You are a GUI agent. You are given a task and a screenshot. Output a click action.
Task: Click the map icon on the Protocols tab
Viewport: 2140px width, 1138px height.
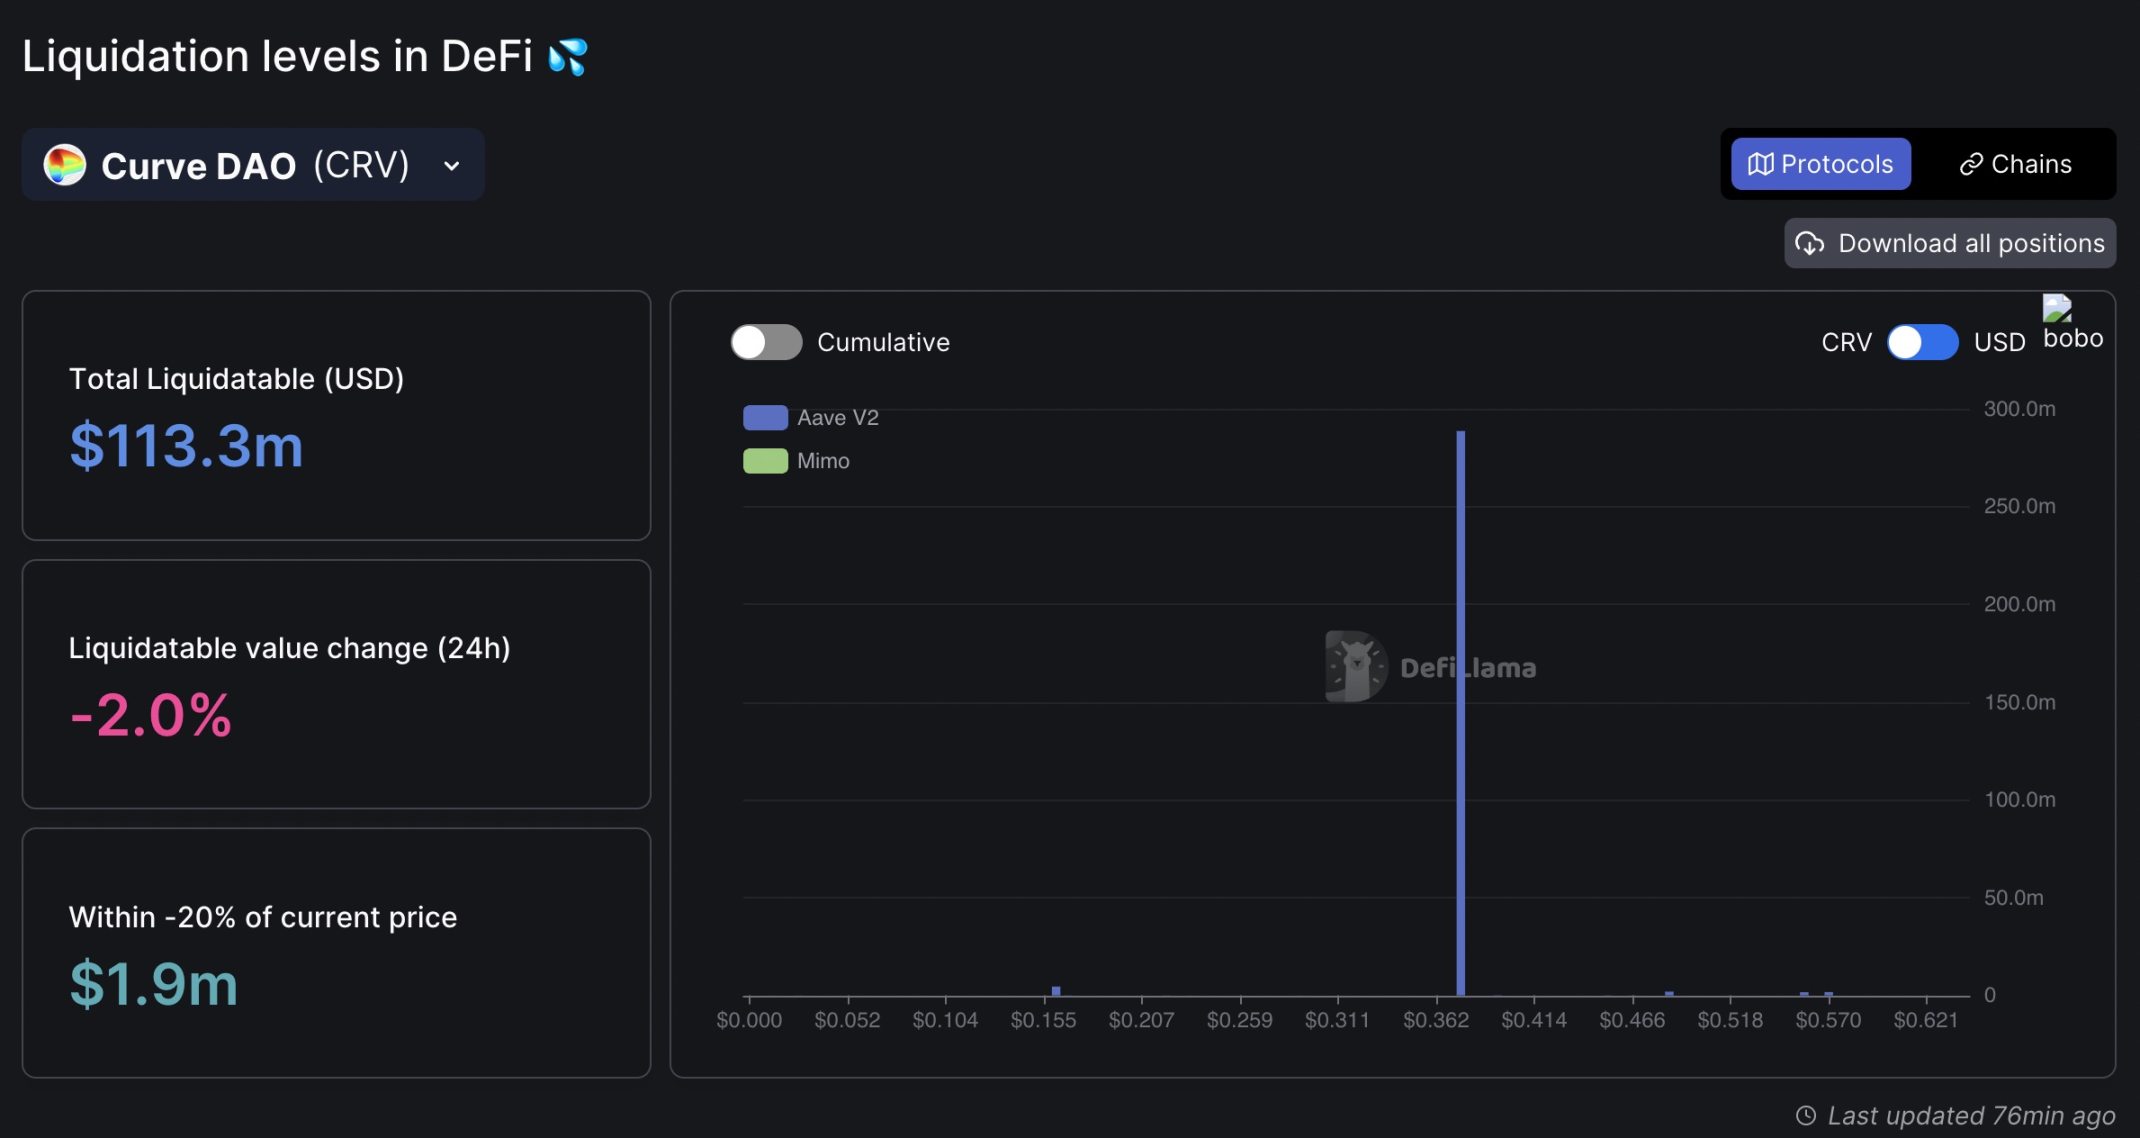click(x=1760, y=164)
